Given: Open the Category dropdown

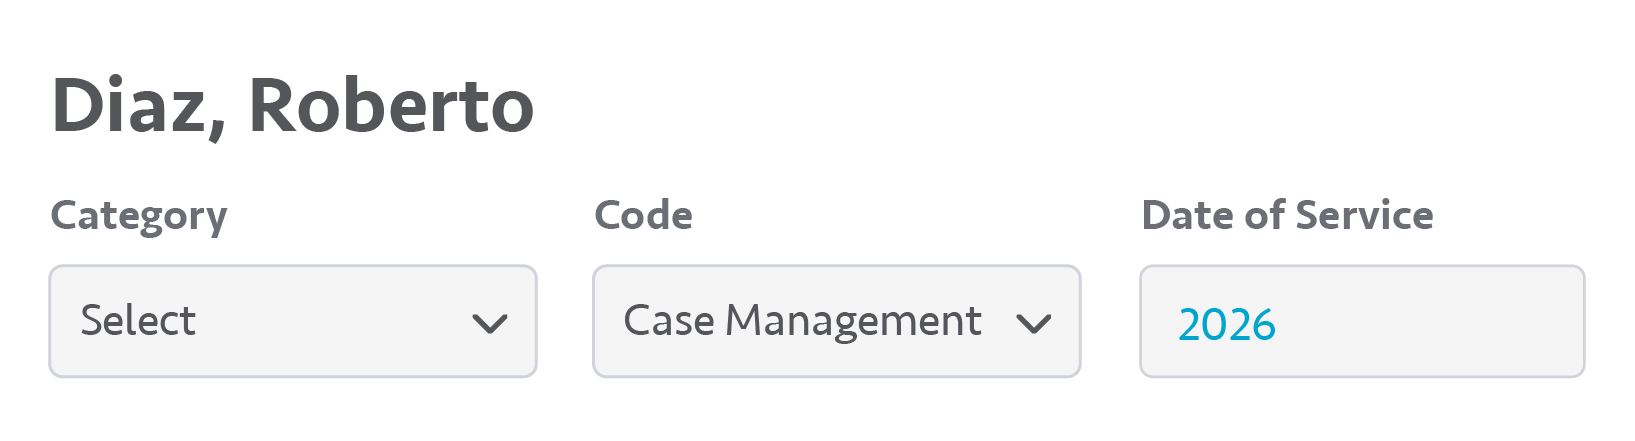Looking at the screenshot, I should tap(292, 321).
